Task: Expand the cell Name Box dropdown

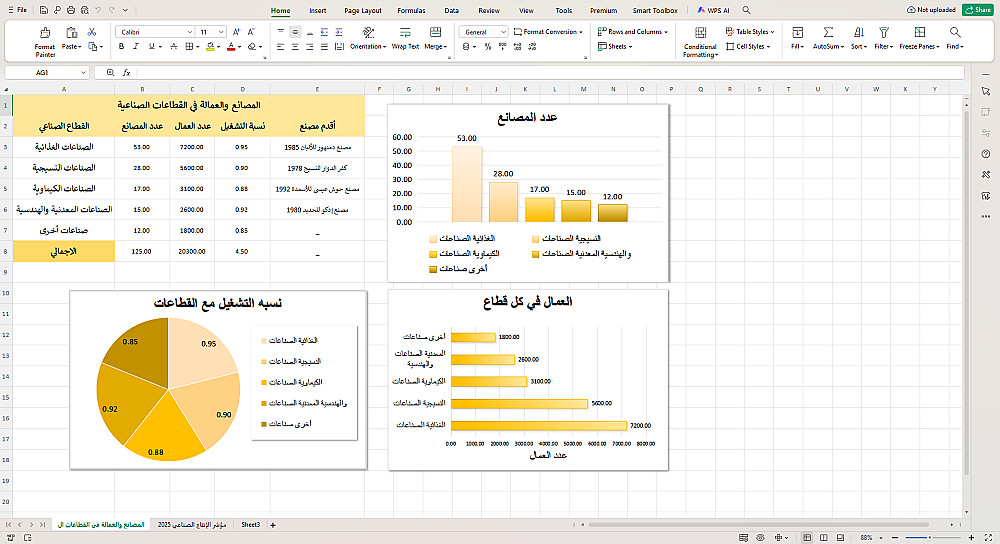Action: pos(83,73)
